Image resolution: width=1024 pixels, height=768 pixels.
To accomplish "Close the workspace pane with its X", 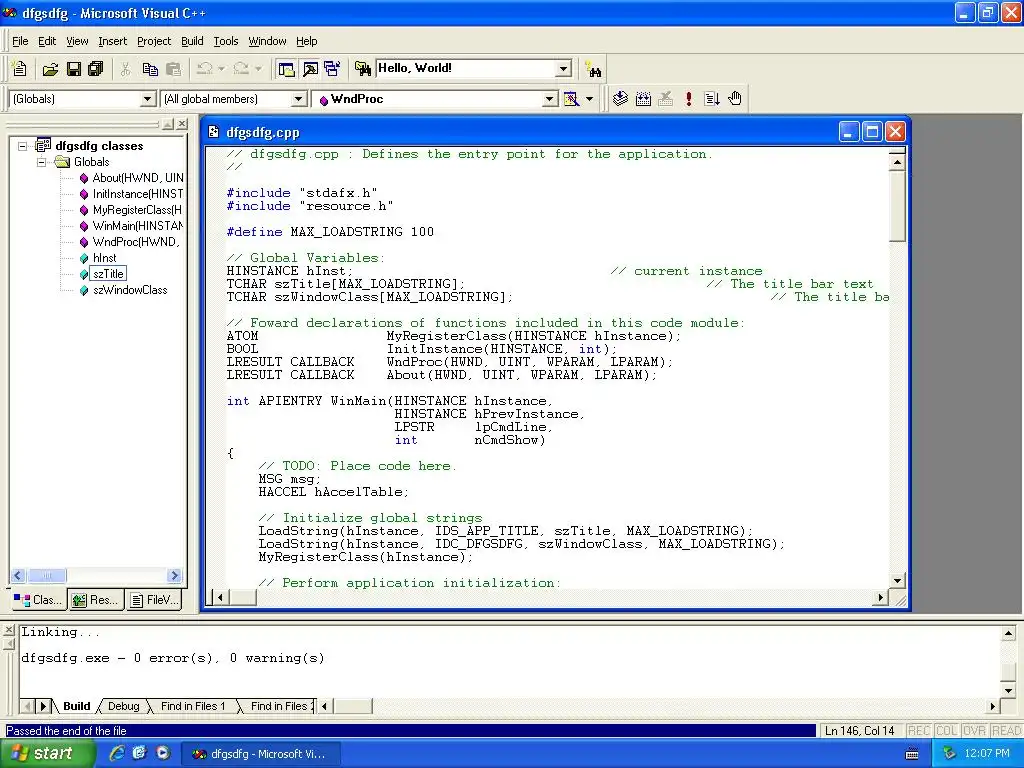I will click(182, 123).
